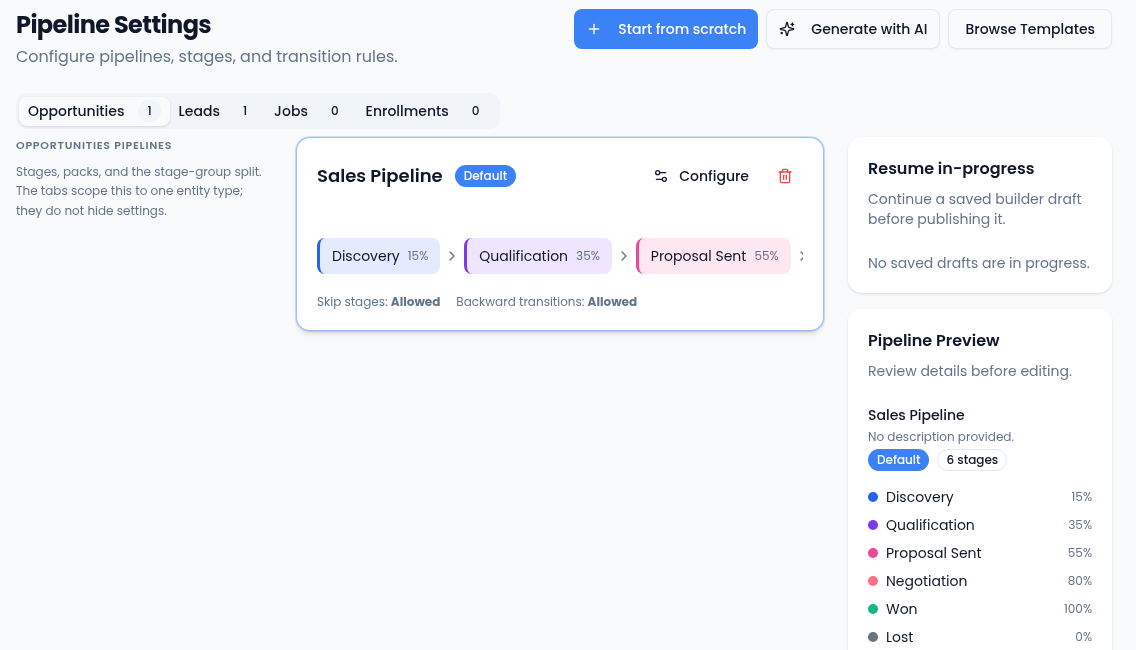Click the Resume in-progress heading
1136x650 pixels.
click(x=951, y=168)
